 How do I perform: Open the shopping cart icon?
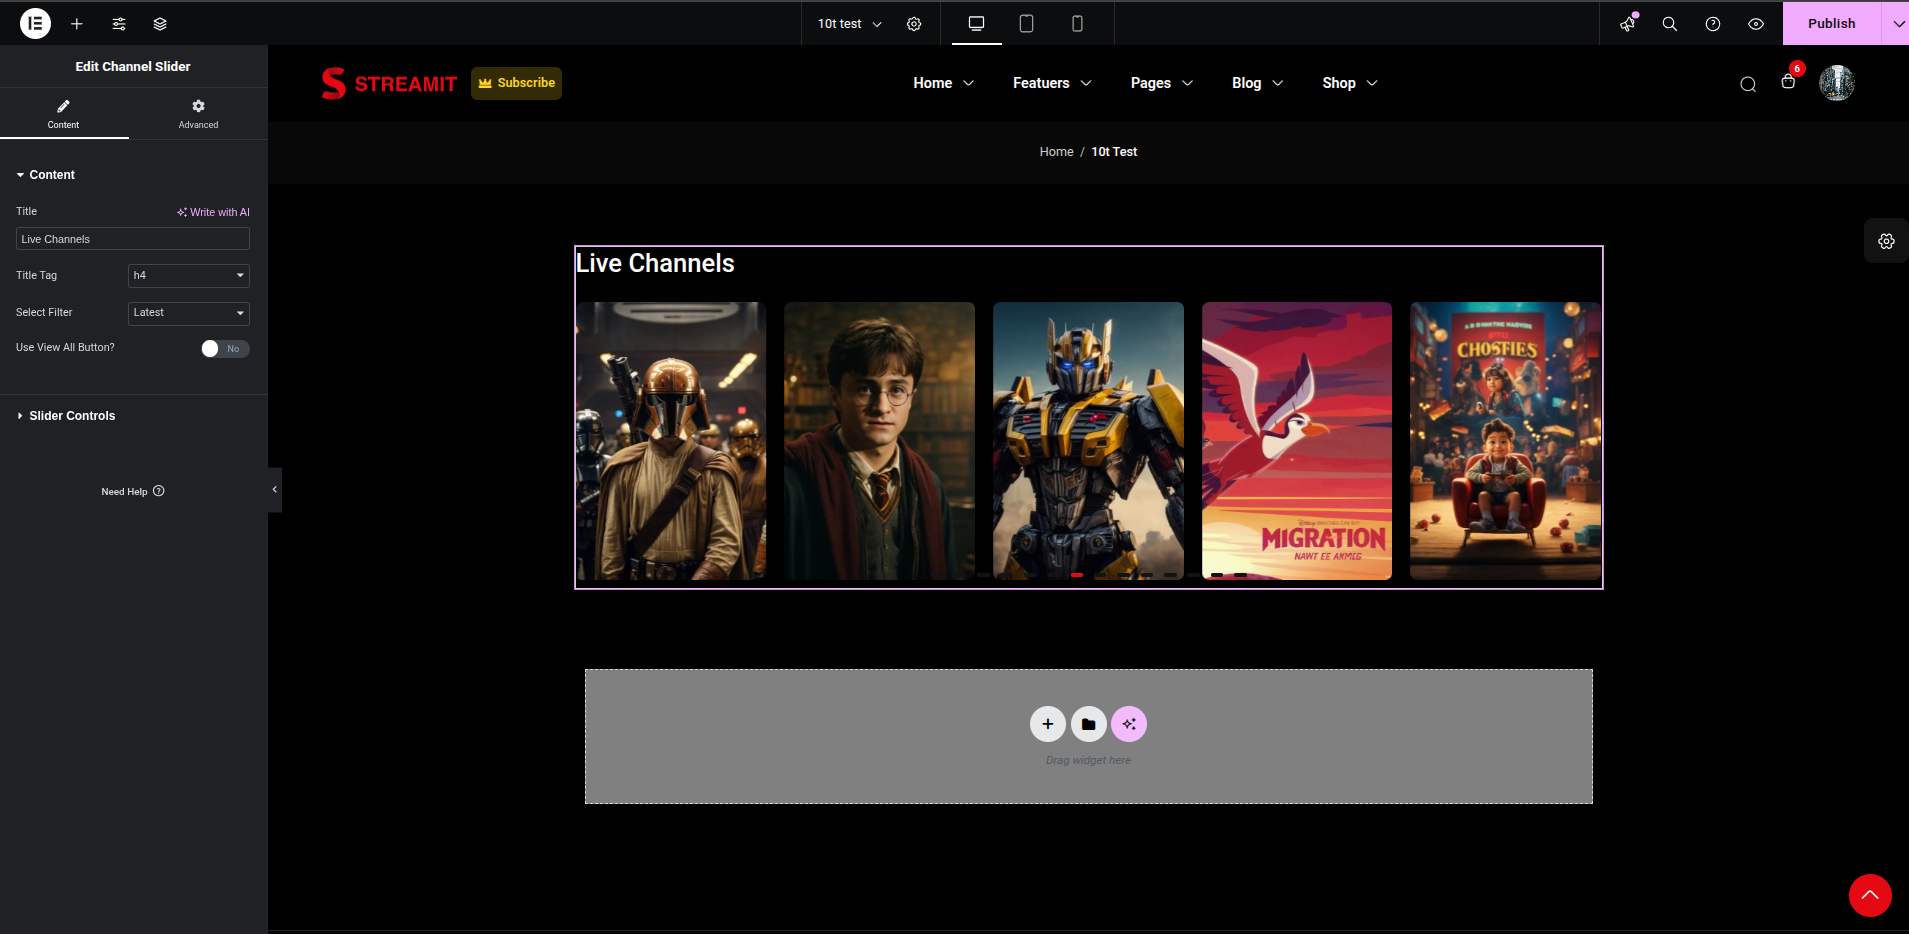pos(1789,81)
